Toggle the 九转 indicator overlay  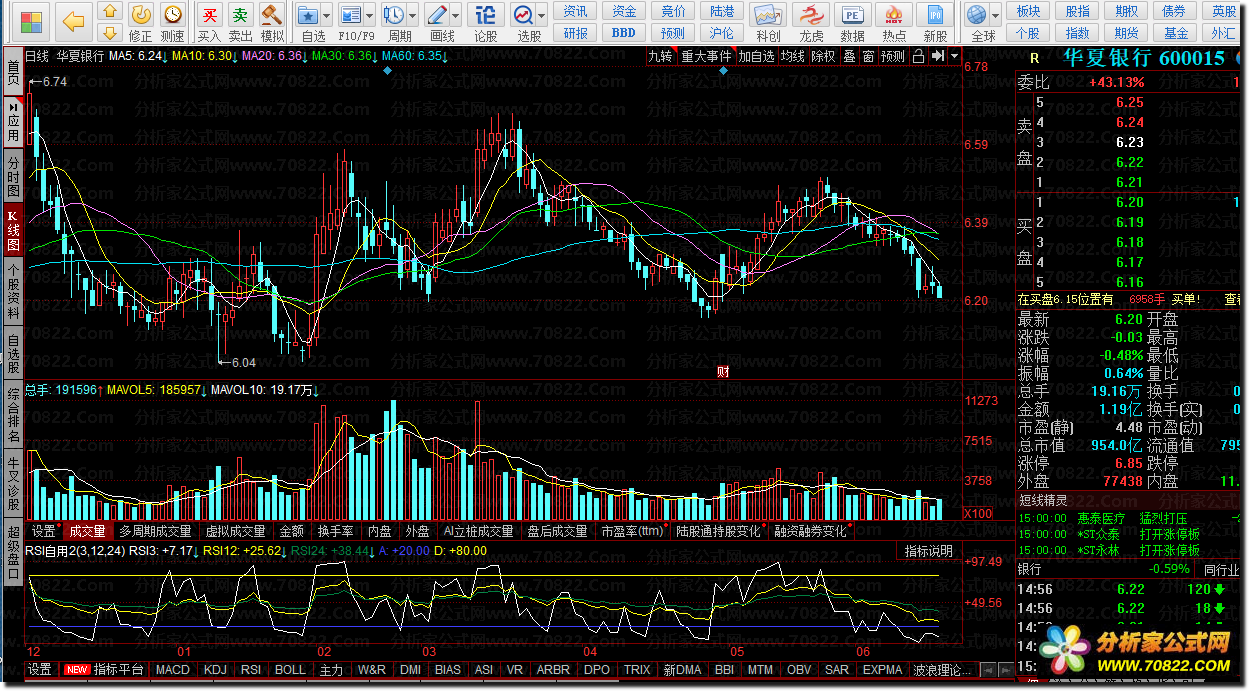click(660, 57)
